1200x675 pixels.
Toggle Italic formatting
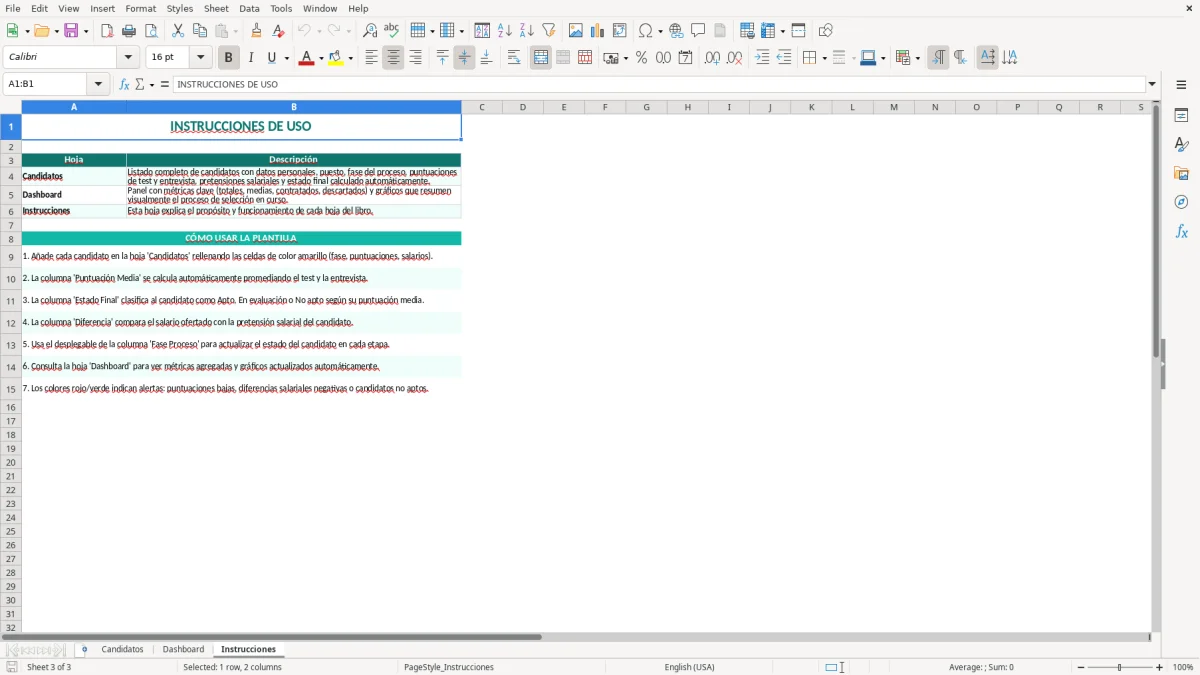pos(251,58)
